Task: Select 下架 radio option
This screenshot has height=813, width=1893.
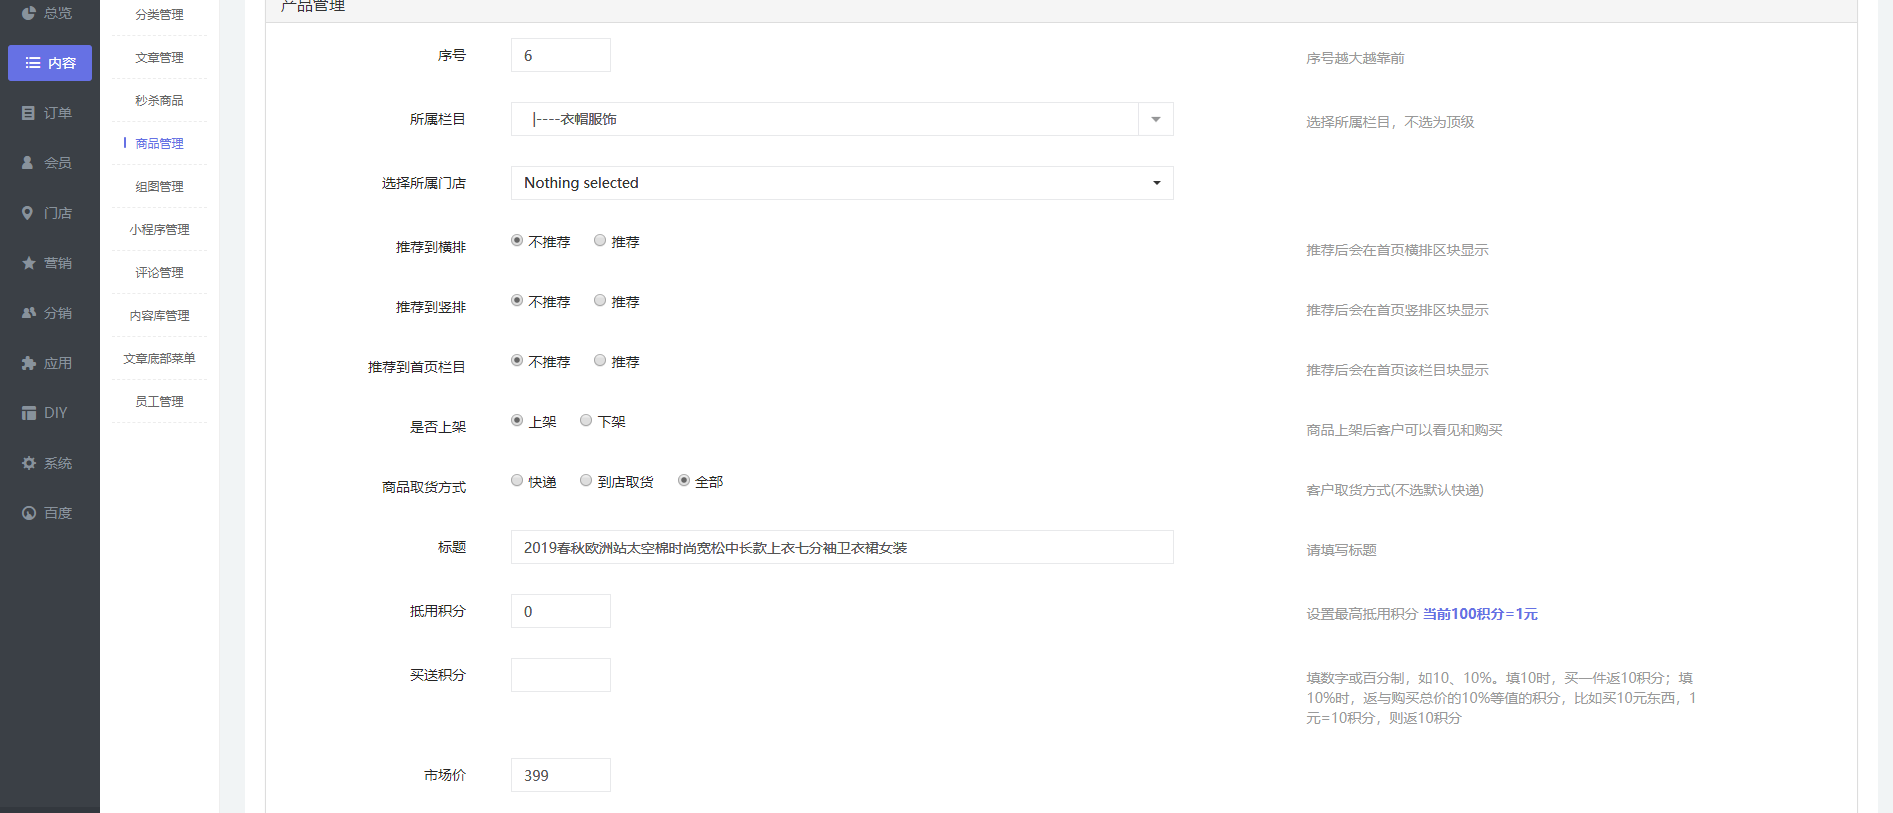Action: 586,420
